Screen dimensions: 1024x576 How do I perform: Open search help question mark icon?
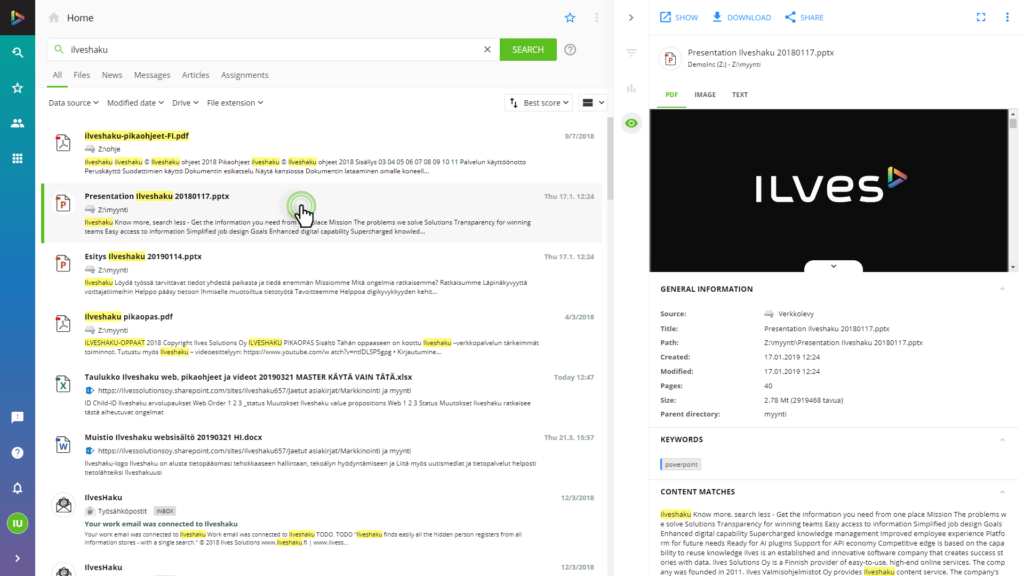(570, 50)
